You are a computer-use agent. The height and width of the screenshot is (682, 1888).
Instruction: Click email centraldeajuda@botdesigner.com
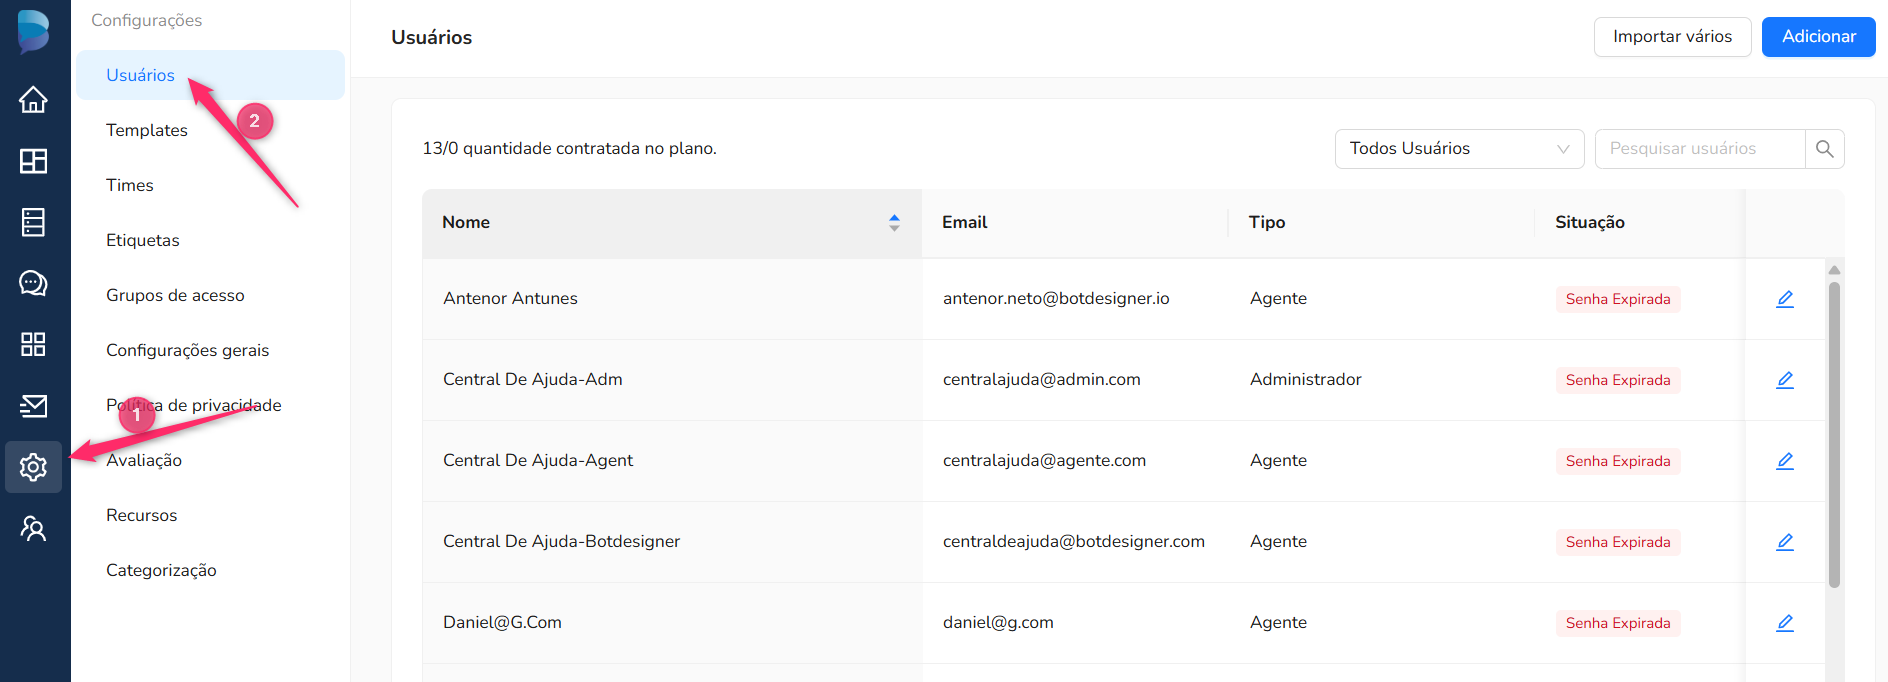[x=1074, y=541]
